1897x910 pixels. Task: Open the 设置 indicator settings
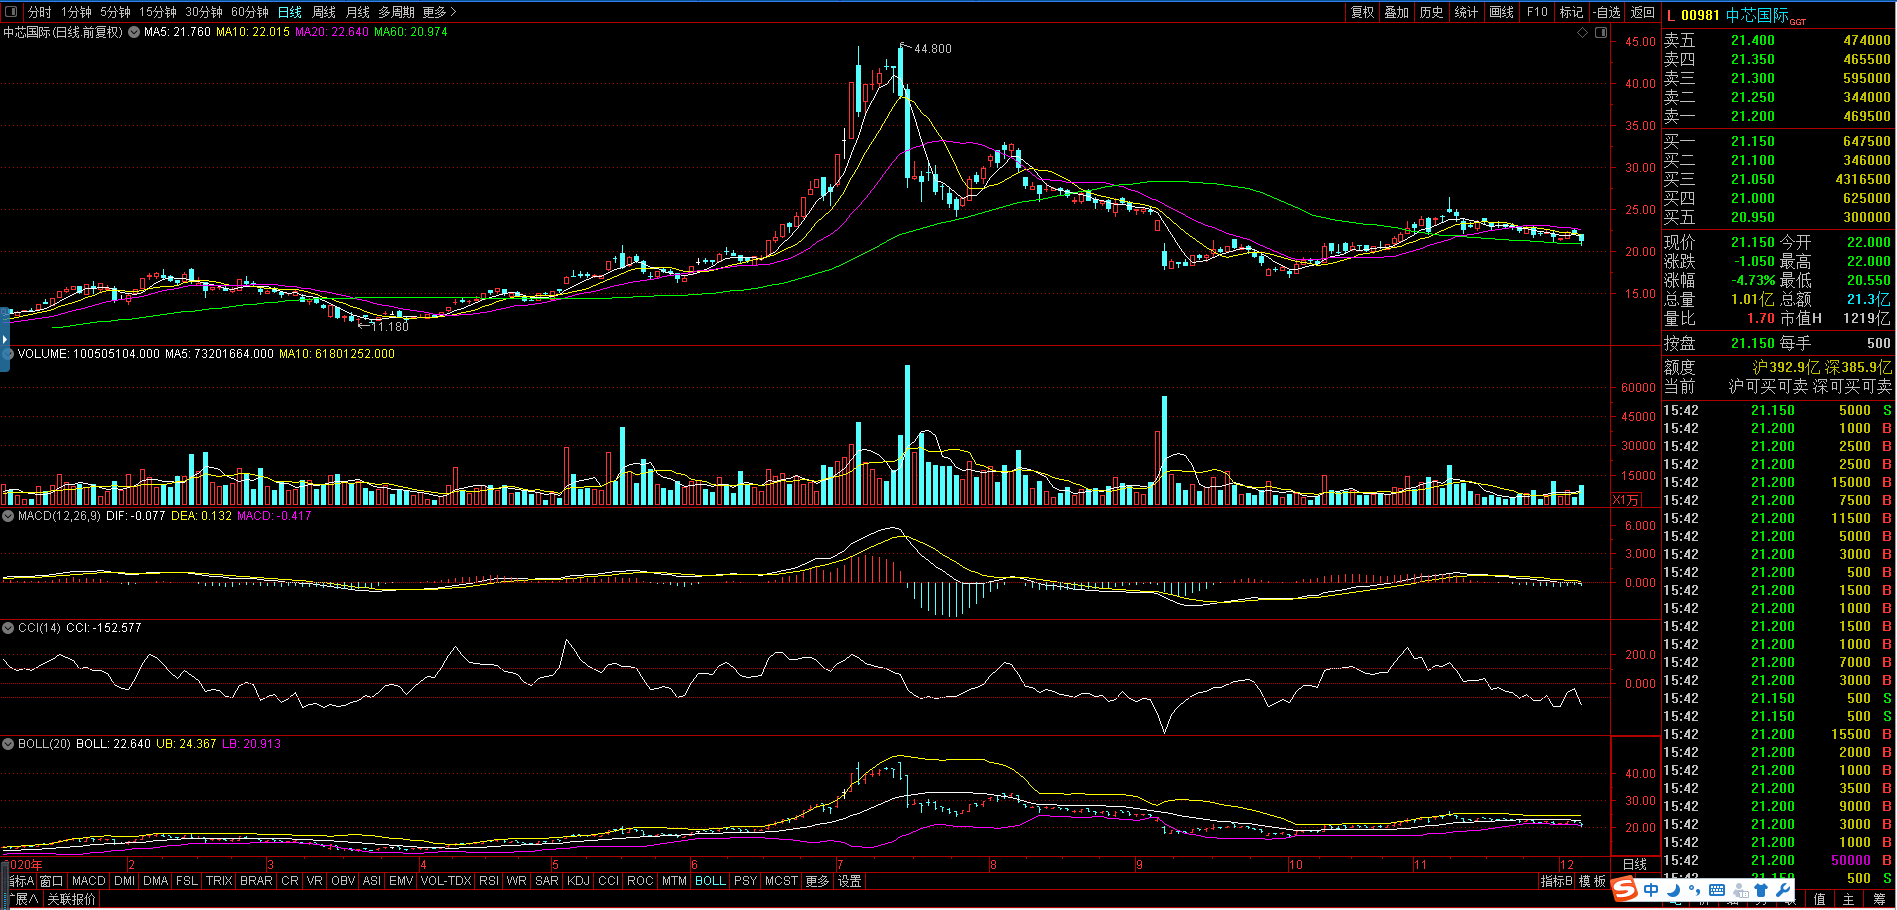[x=850, y=881]
